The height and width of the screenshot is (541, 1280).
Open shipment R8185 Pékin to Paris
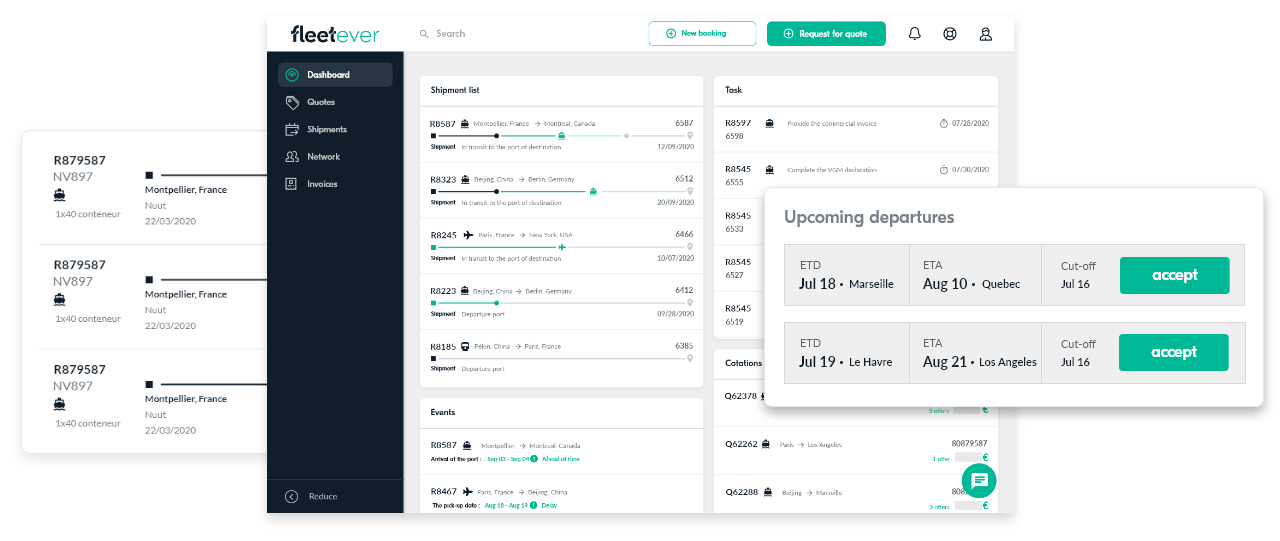pyautogui.click(x=561, y=357)
